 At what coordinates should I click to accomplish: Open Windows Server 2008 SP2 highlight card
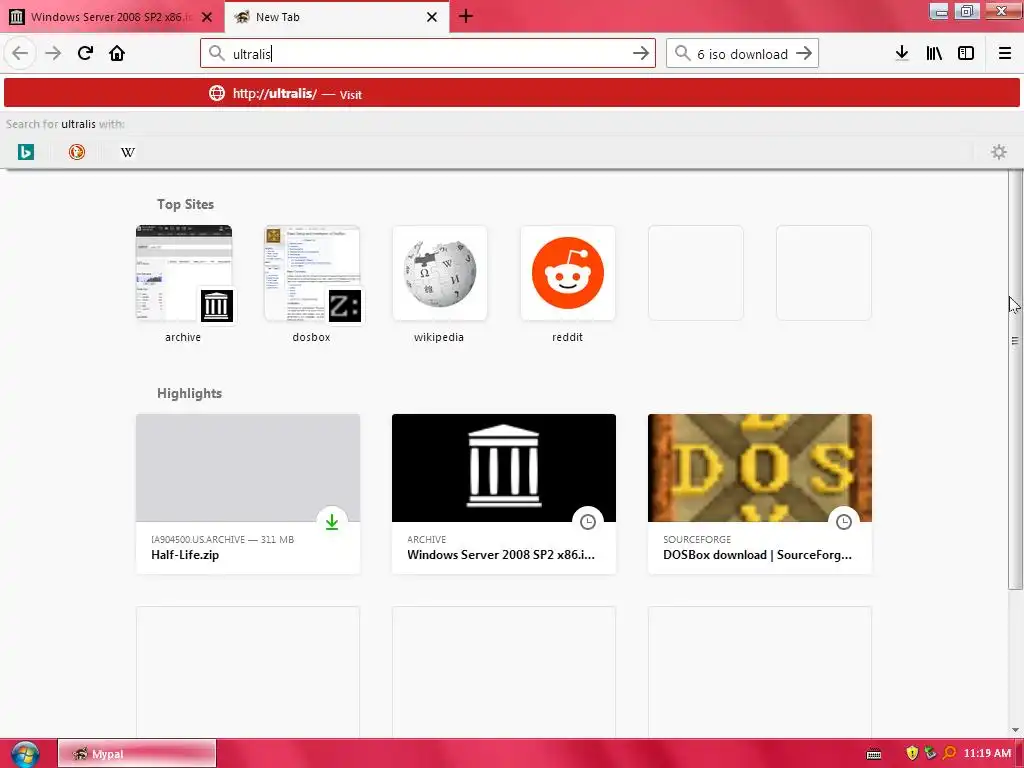(504, 494)
